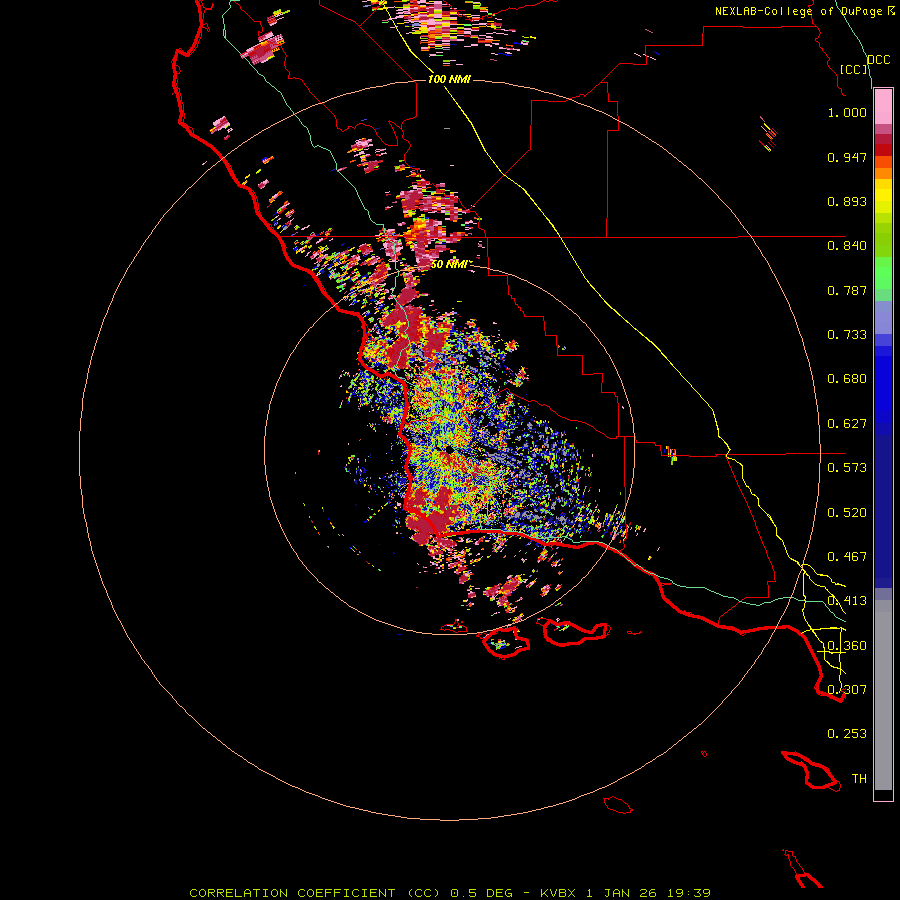The width and height of the screenshot is (900, 900).
Task: Select the 0.307 legend value
Action: tap(847, 690)
